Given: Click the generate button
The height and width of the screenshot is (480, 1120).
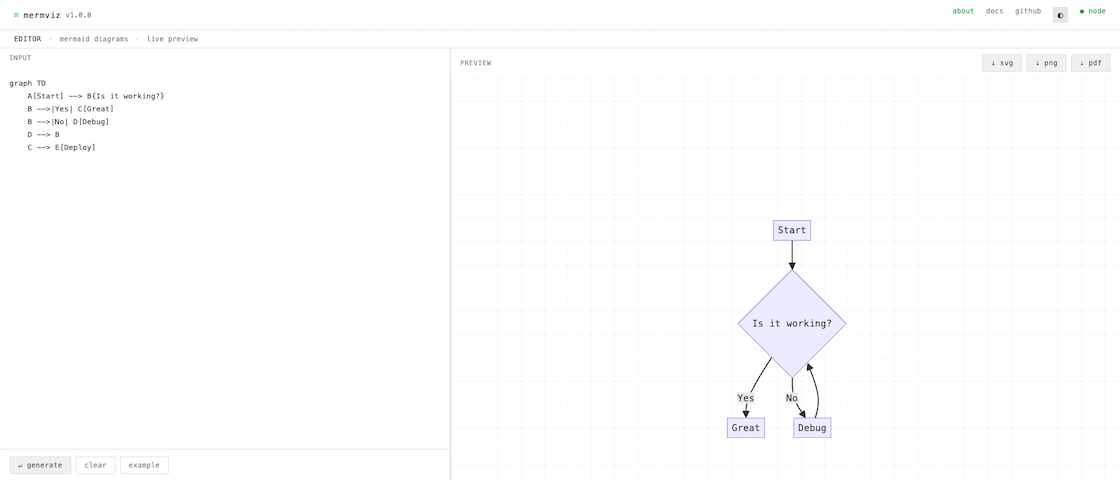Looking at the screenshot, I should click(40, 465).
